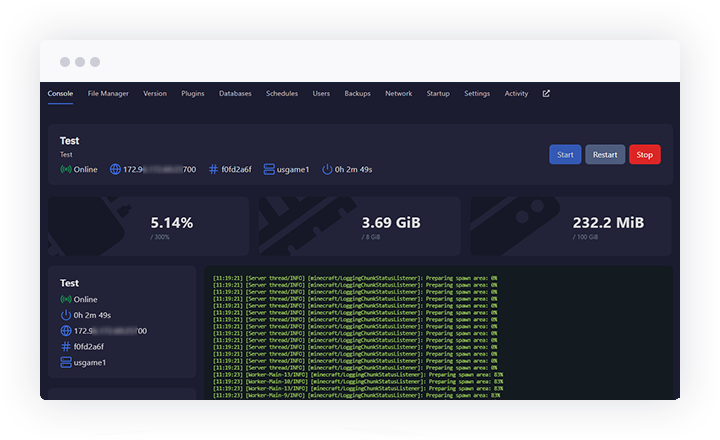
Task: Click the header server ID f0fd2a6f text
Action: tap(236, 169)
